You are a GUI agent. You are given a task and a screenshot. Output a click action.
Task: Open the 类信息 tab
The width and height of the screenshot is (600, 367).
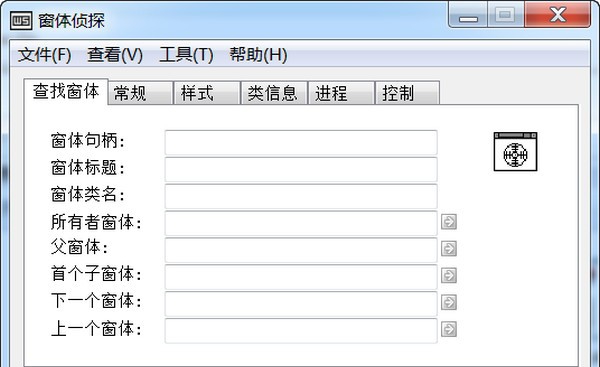coord(274,93)
